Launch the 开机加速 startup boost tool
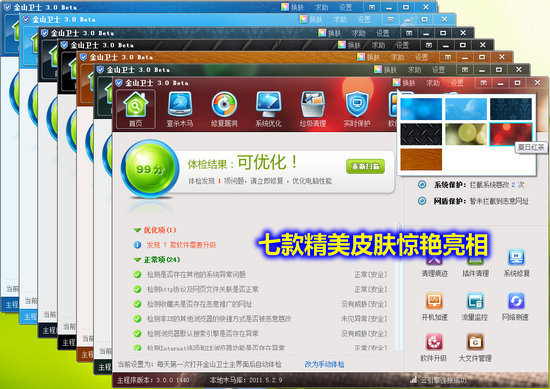The image size is (550, 389). 434,307
